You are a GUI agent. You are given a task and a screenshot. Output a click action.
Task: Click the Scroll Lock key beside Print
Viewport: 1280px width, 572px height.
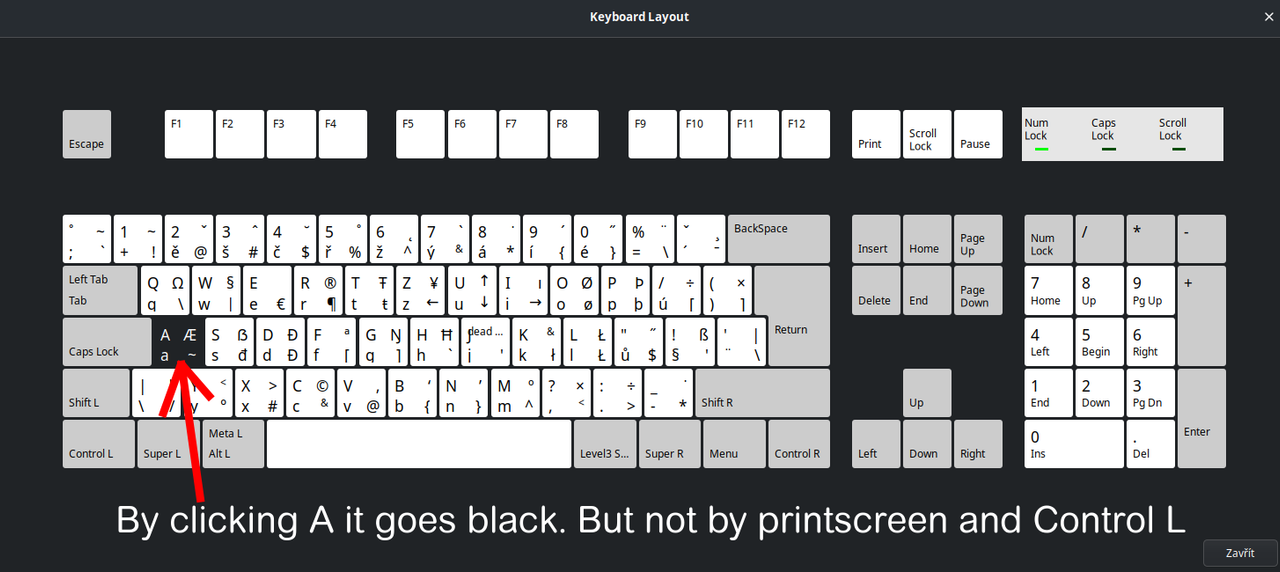point(927,134)
